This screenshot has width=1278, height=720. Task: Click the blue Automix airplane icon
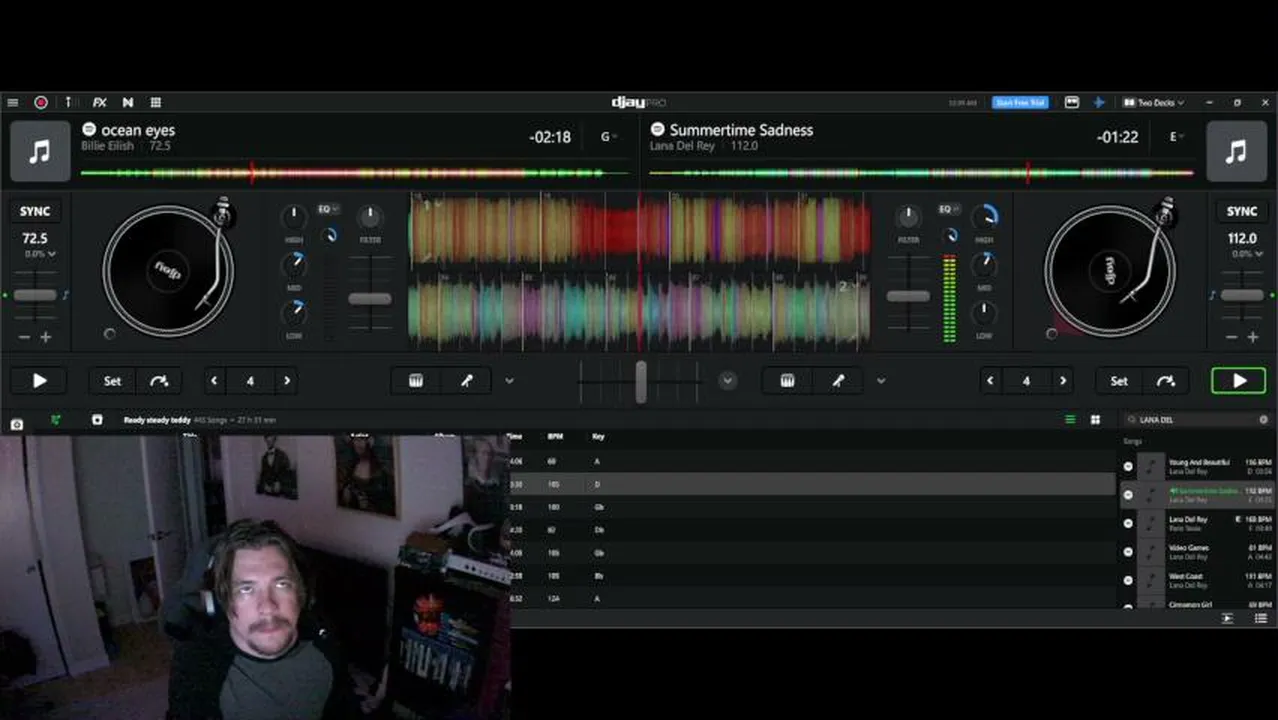tap(1099, 102)
